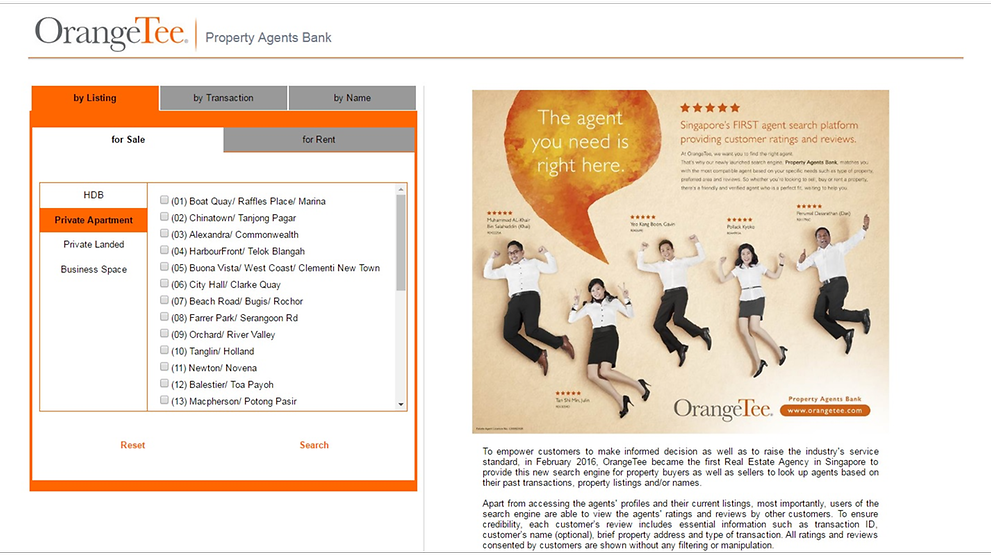Click the district list scroll-up arrow
This screenshot has height=557, width=991.
point(401,190)
